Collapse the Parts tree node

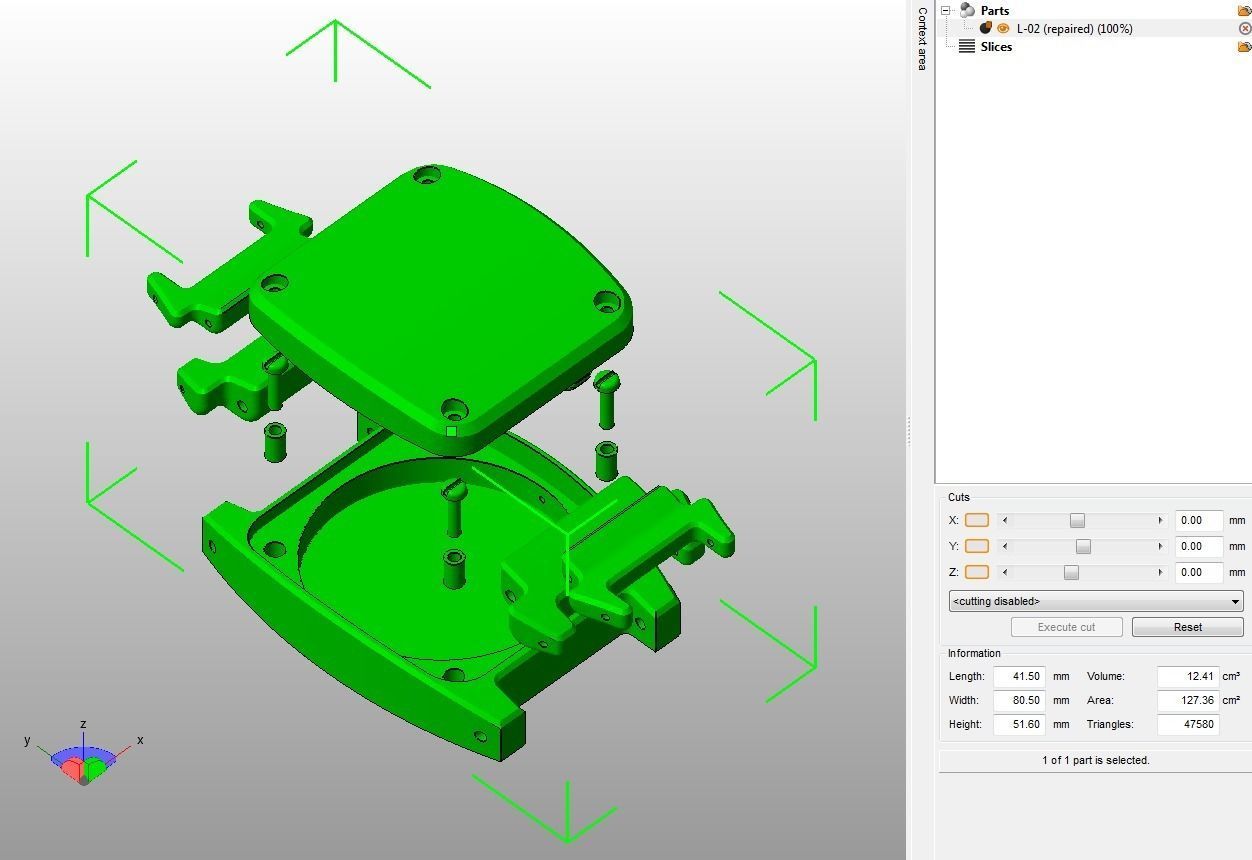(x=946, y=10)
